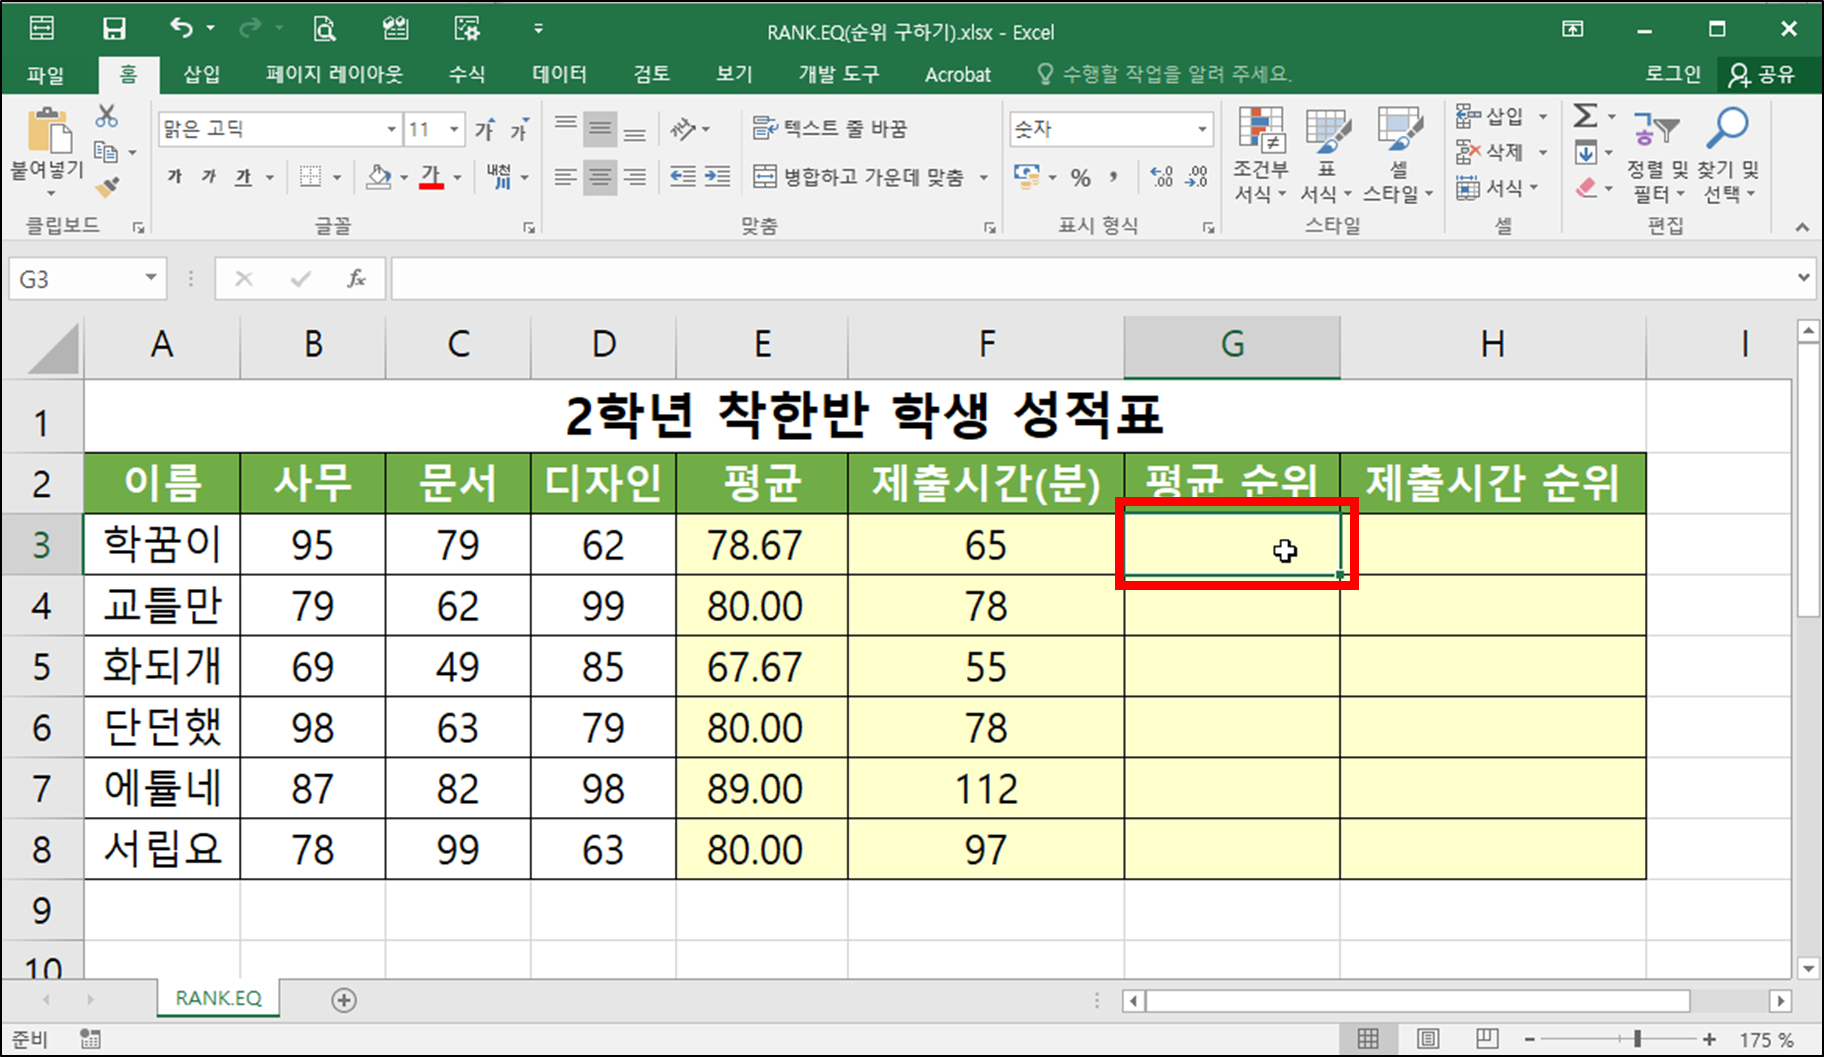The height and width of the screenshot is (1057, 1824).
Task: Collapse the ribbon with the chevron
Action: (1802, 227)
